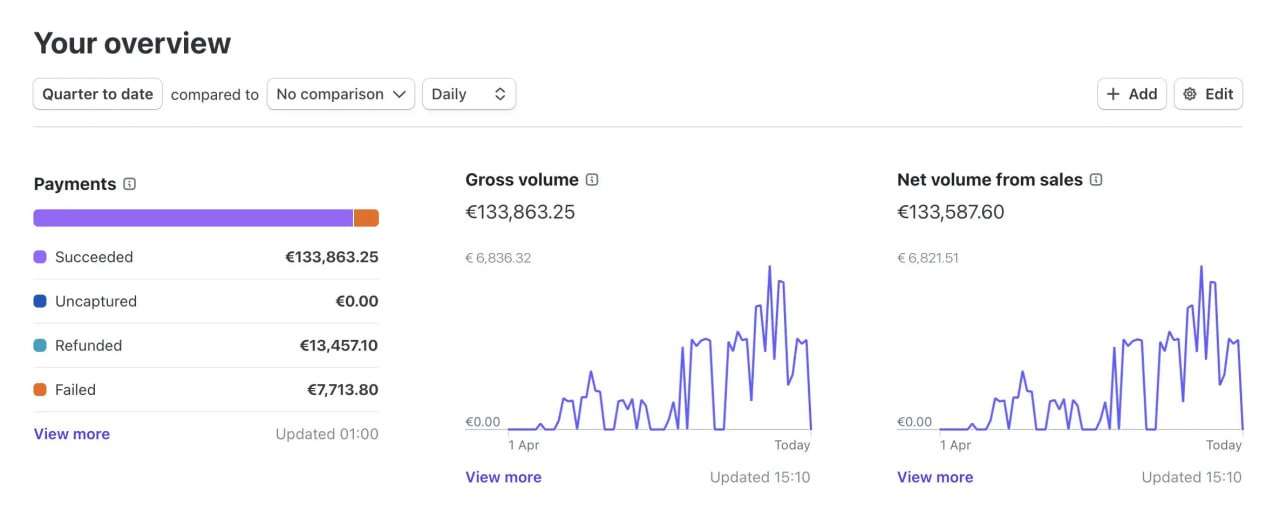
Task: Click the plus icon in Add button
Action: click(1113, 94)
